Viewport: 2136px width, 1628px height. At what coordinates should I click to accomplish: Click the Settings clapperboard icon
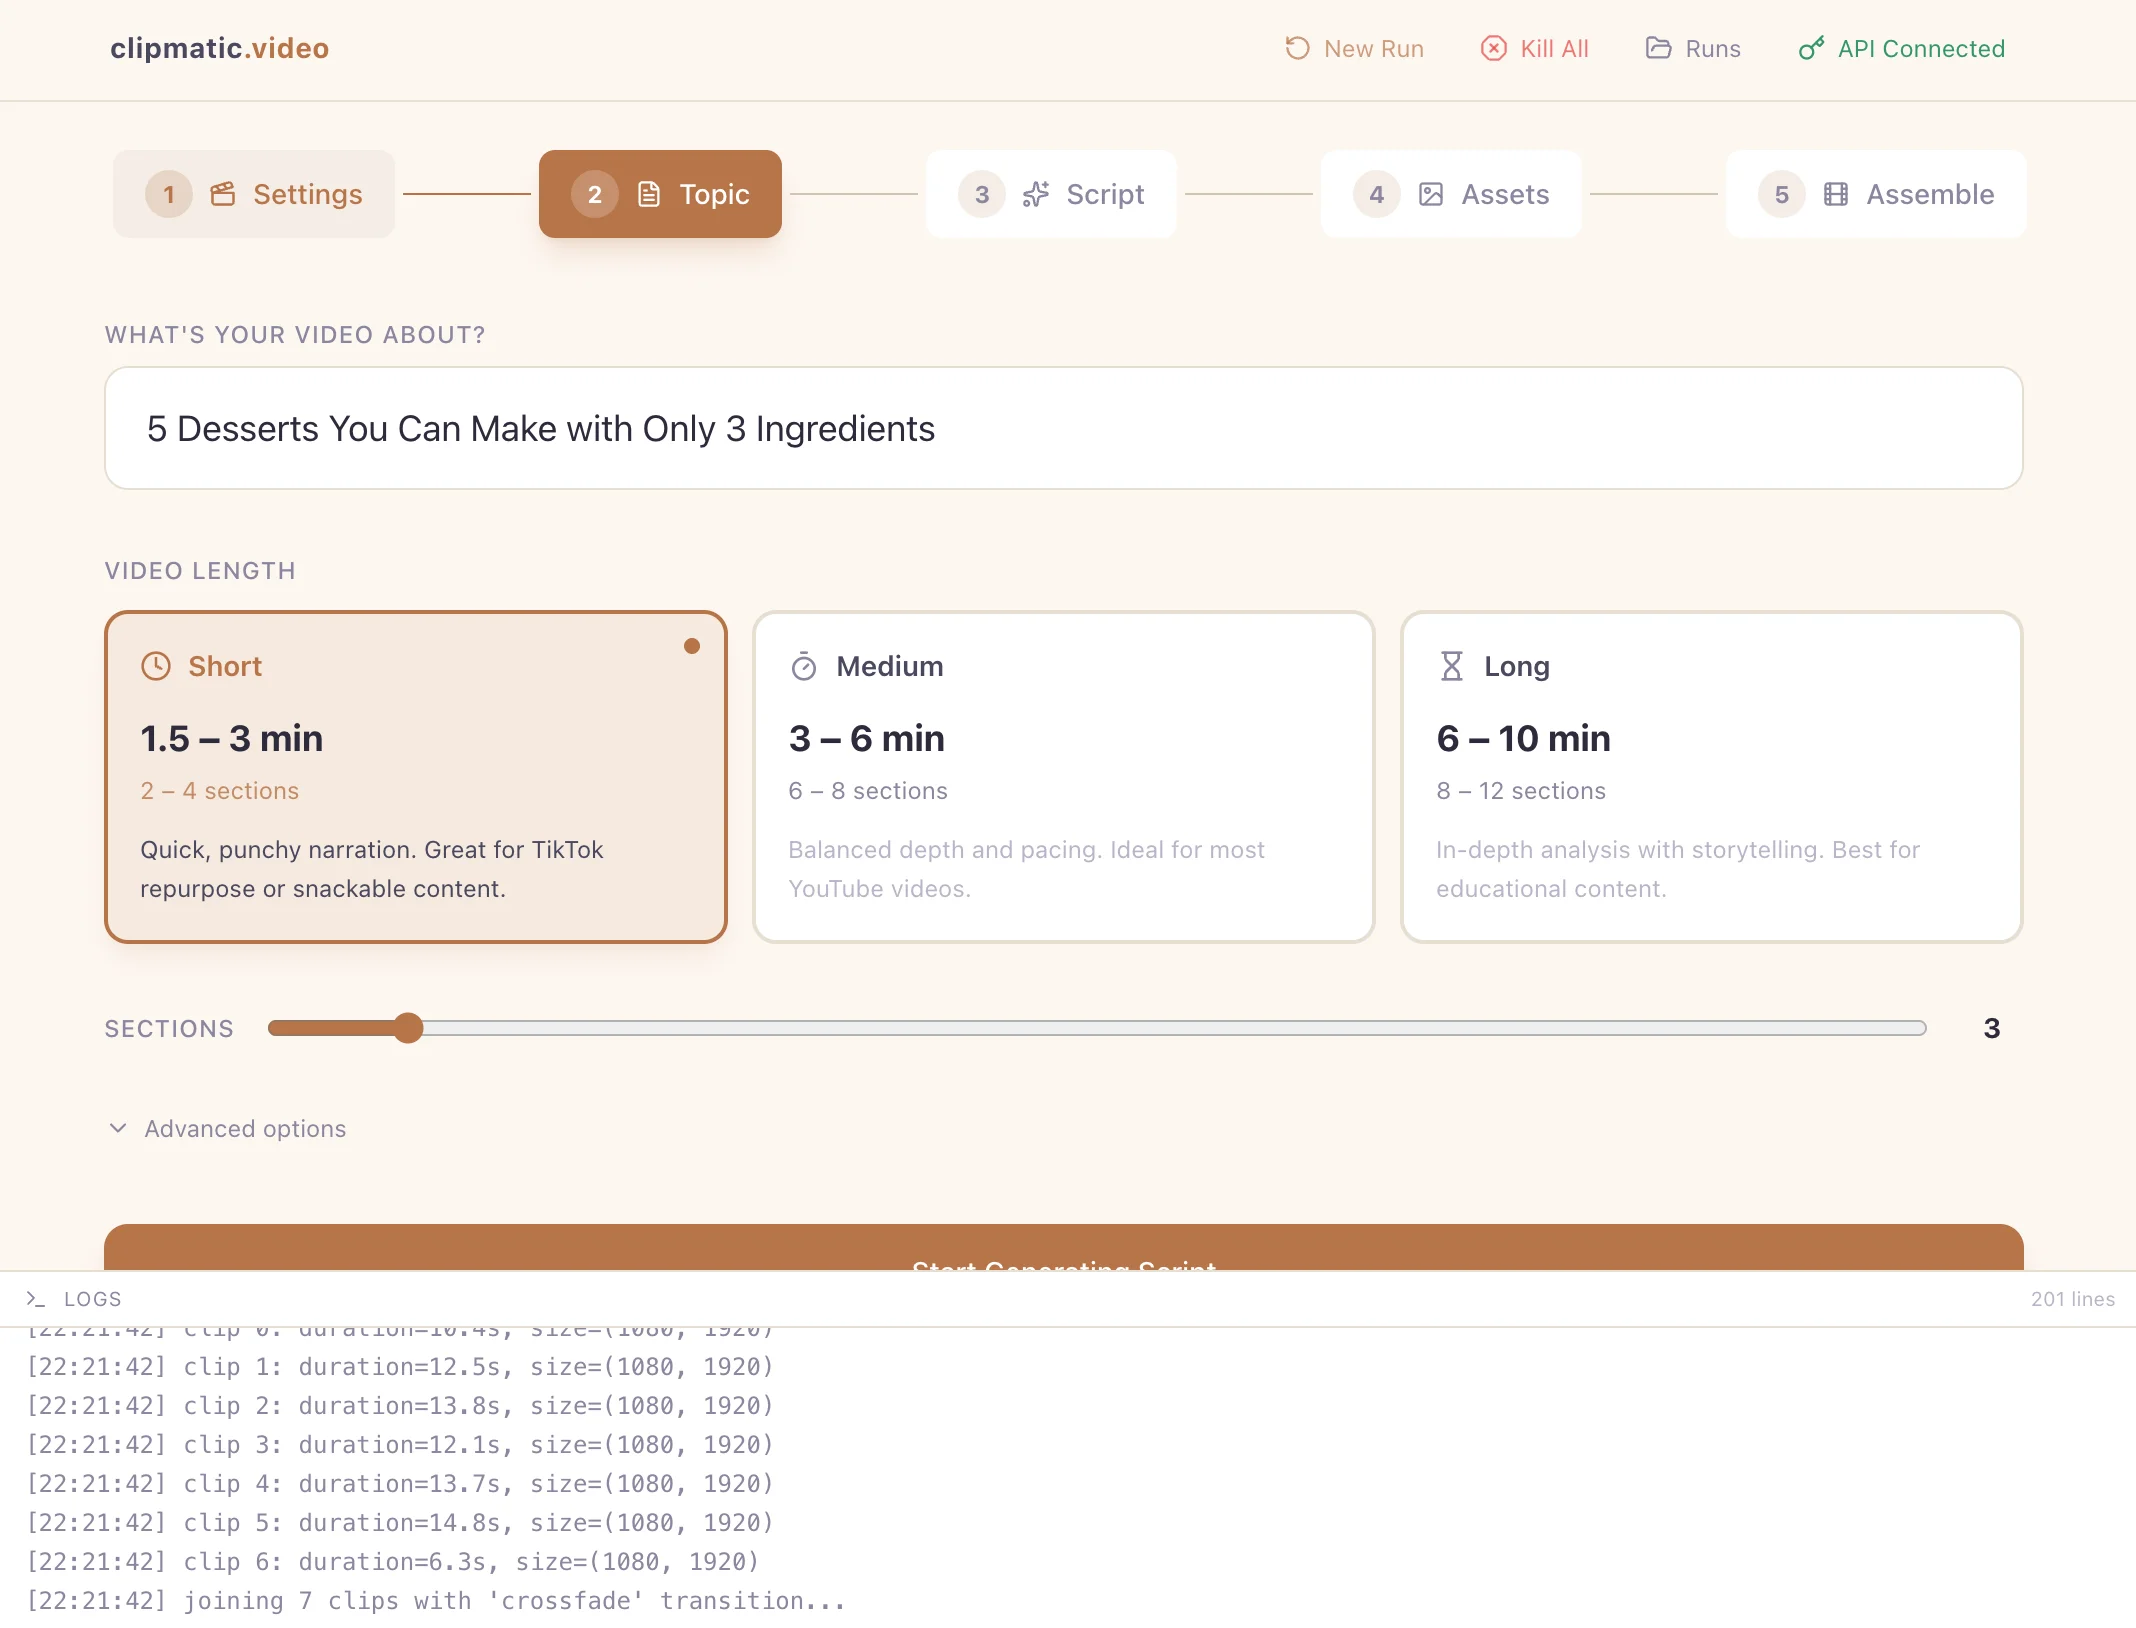(x=223, y=194)
